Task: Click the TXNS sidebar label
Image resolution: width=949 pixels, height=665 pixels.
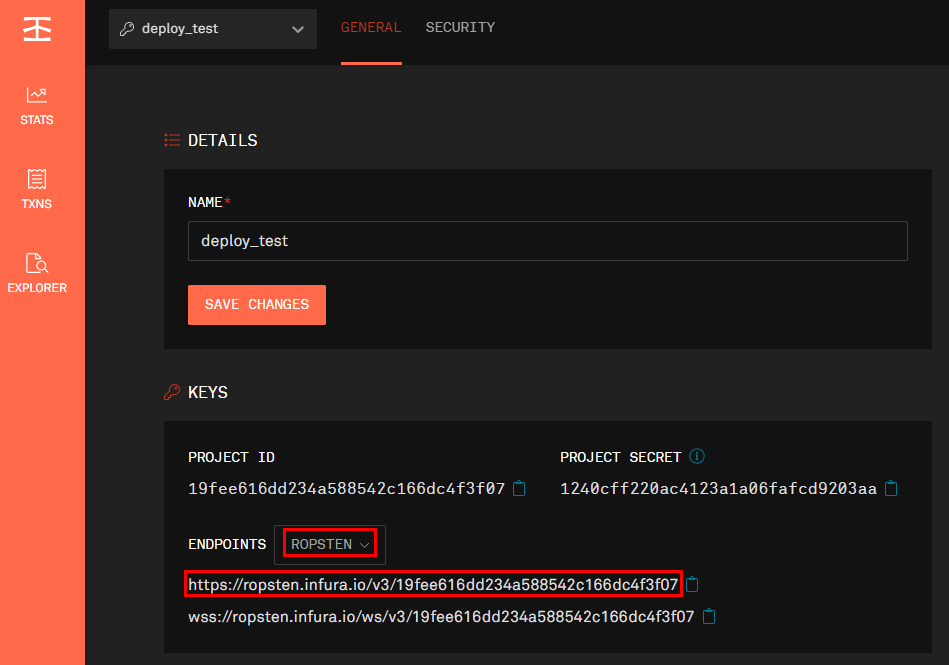Action: pos(37,204)
